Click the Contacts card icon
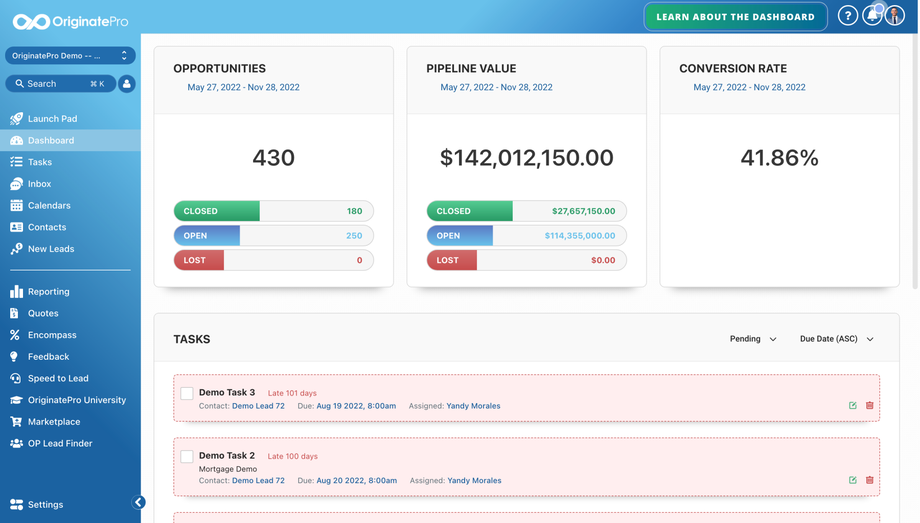 (16, 227)
